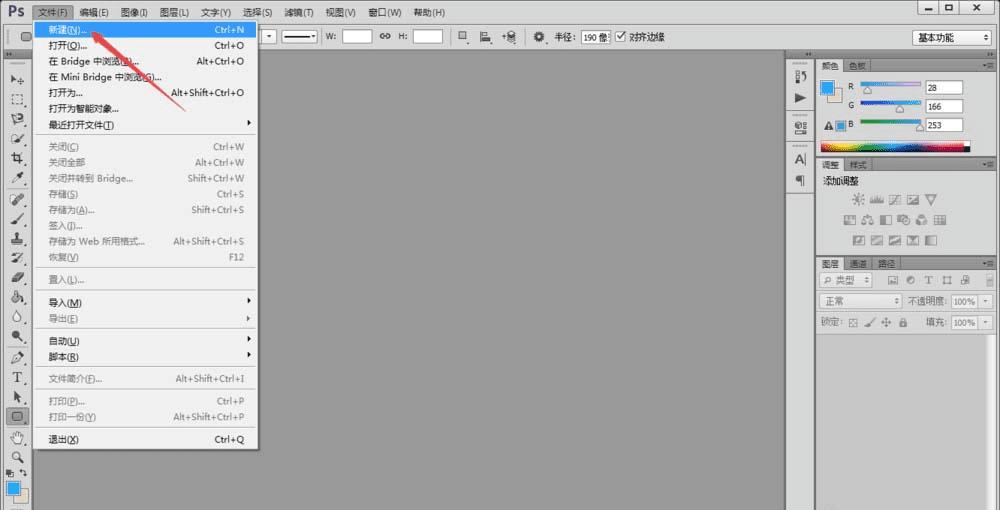Click the gear shape options icon

click(539, 37)
